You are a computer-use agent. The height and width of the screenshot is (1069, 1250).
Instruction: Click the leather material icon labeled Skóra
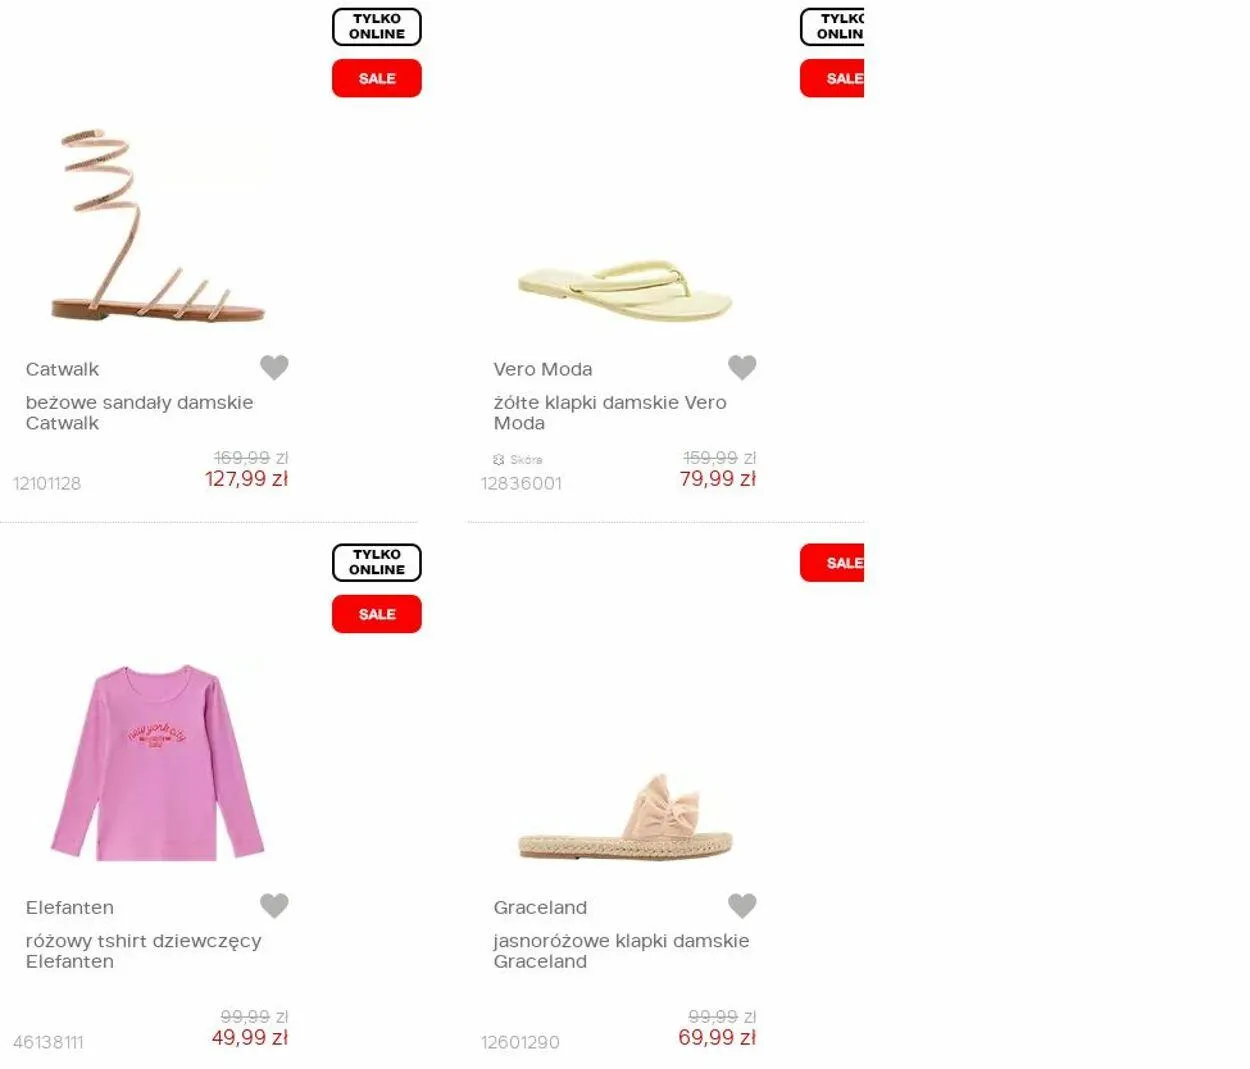(x=499, y=460)
